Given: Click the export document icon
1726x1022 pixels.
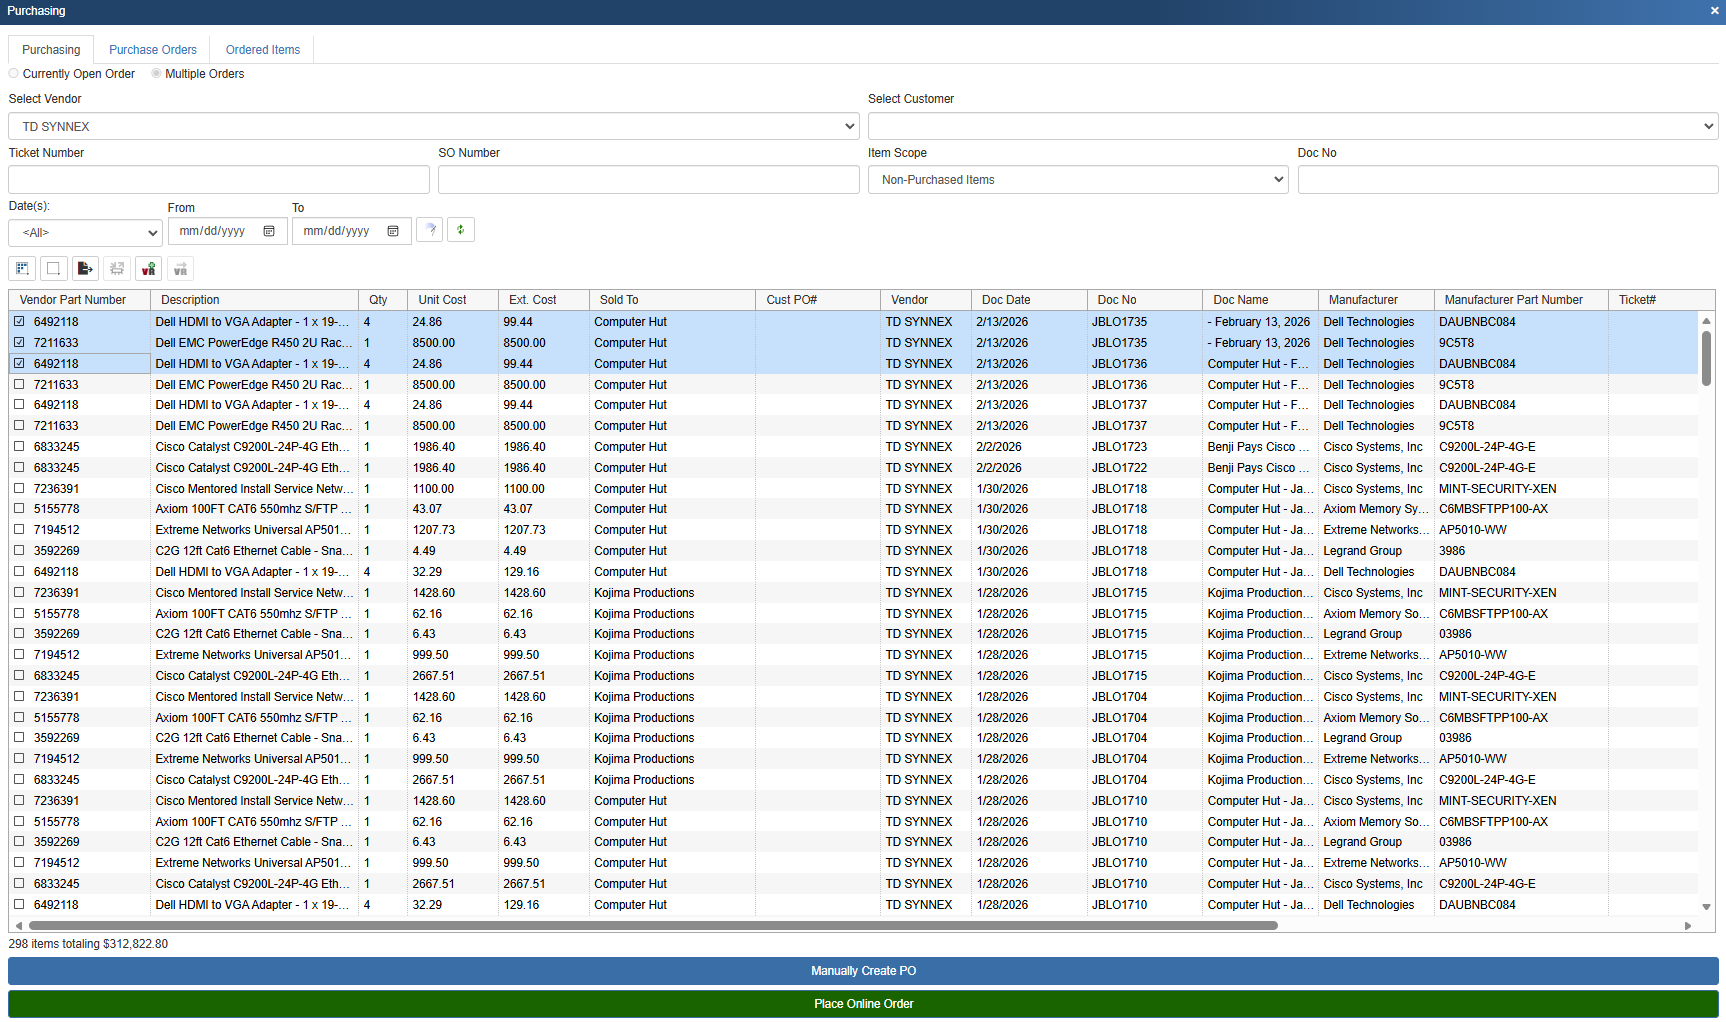Looking at the screenshot, I should coord(85,269).
